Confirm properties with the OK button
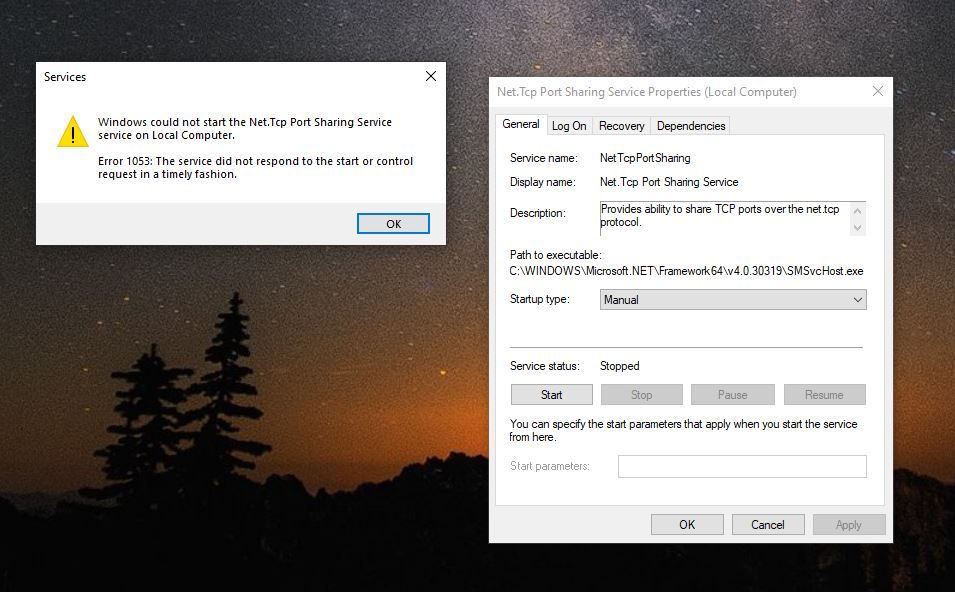The image size is (955, 592). (x=687, y=524)
